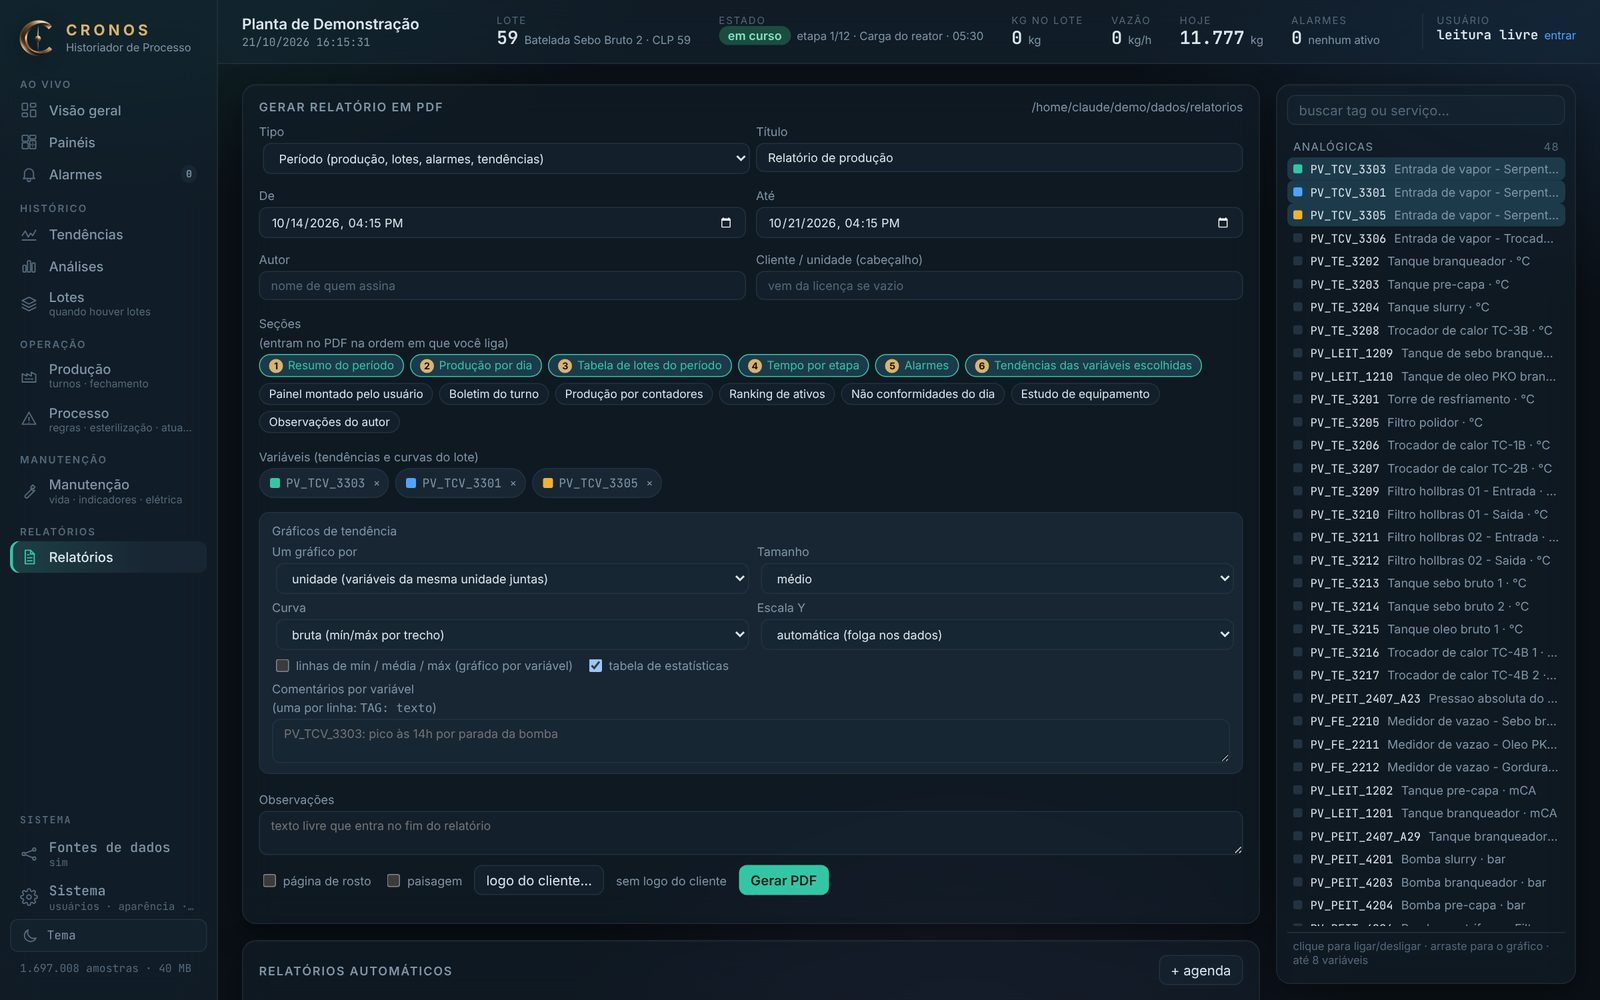This screenshot has width=1600, height=1000.
Task: Click the Análises bar-chart icon
Action: point(29,267)
